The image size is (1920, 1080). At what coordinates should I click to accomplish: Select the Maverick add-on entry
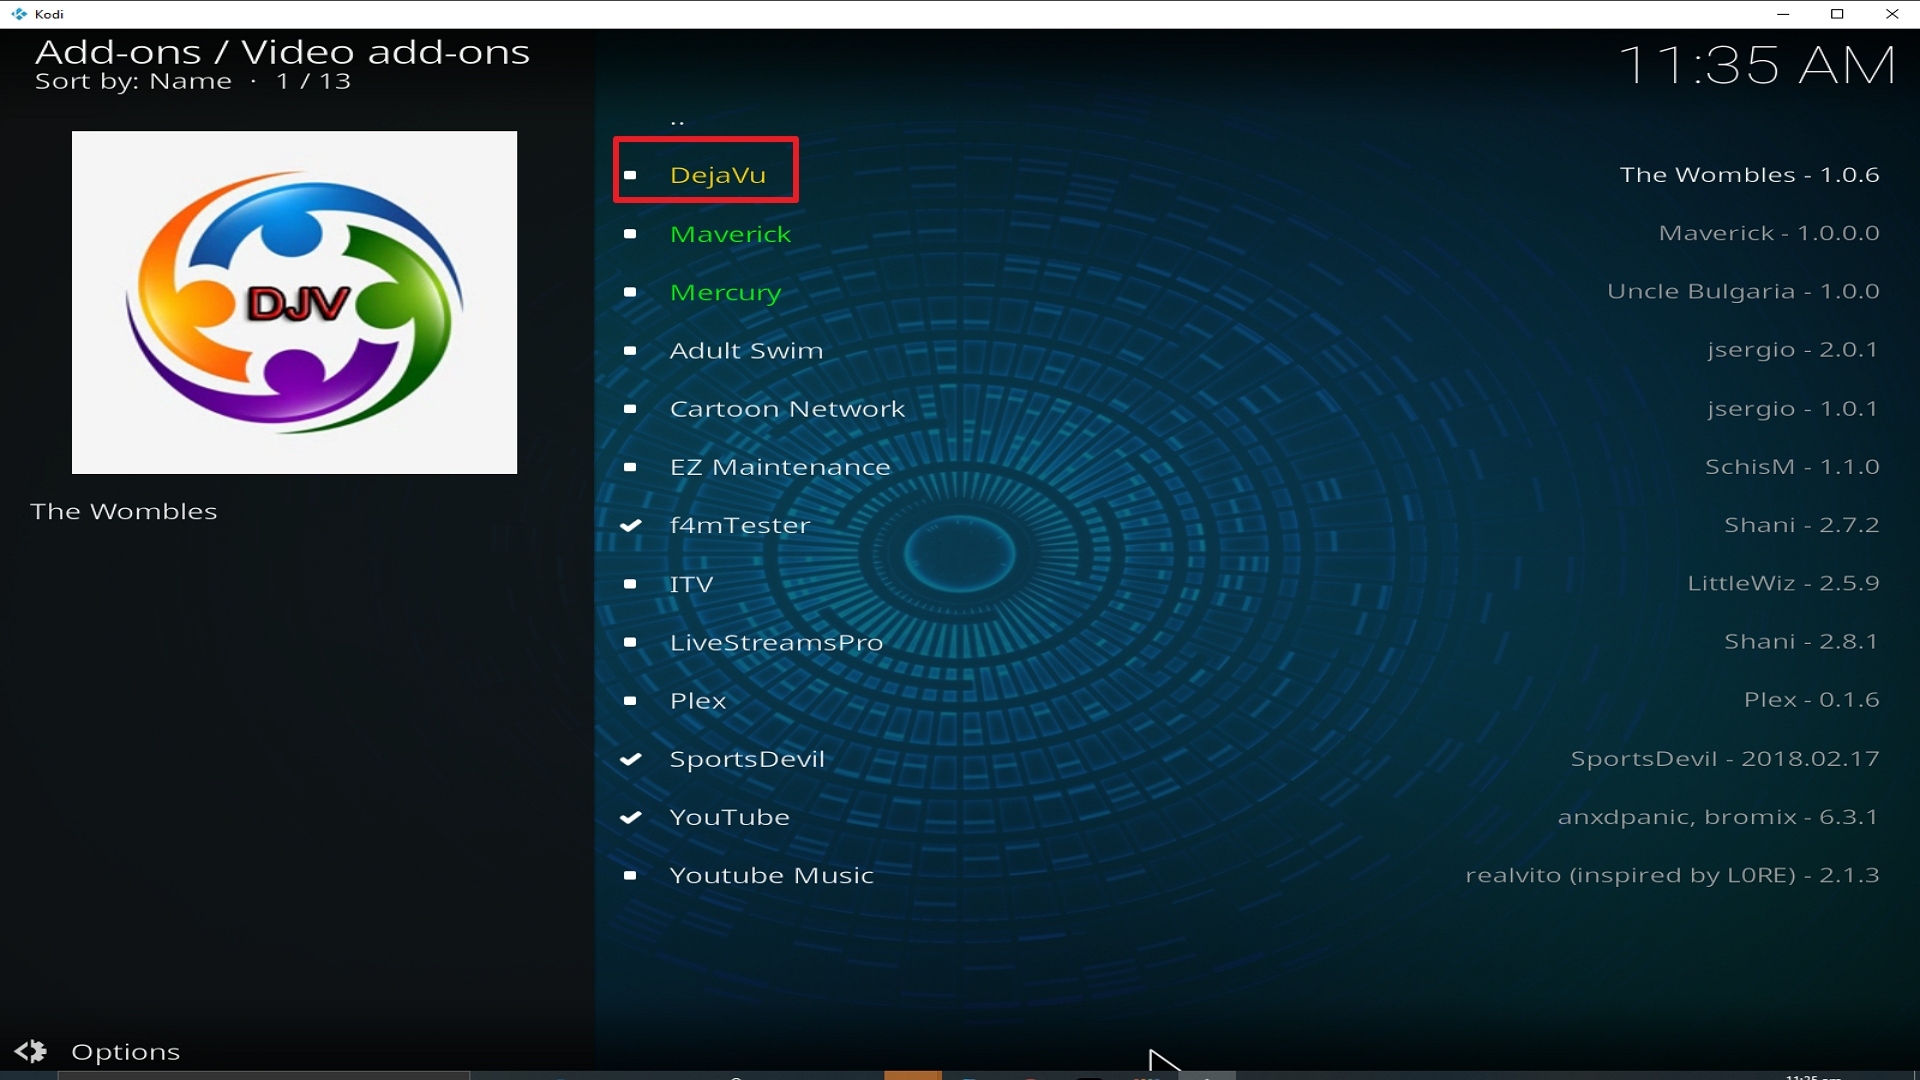click(730, 234)
